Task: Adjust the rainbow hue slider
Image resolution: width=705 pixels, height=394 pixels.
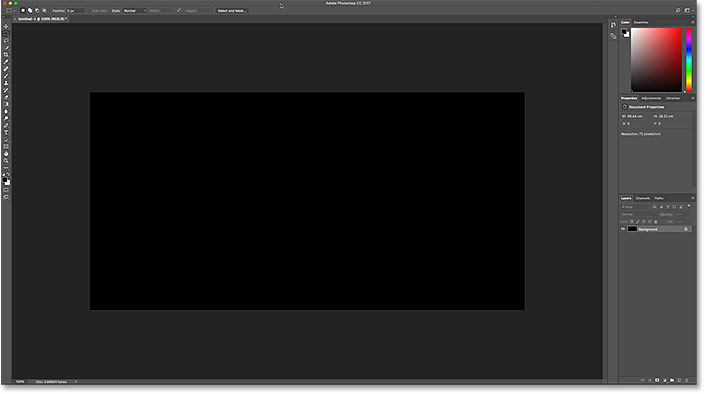Action: [689, 60]
